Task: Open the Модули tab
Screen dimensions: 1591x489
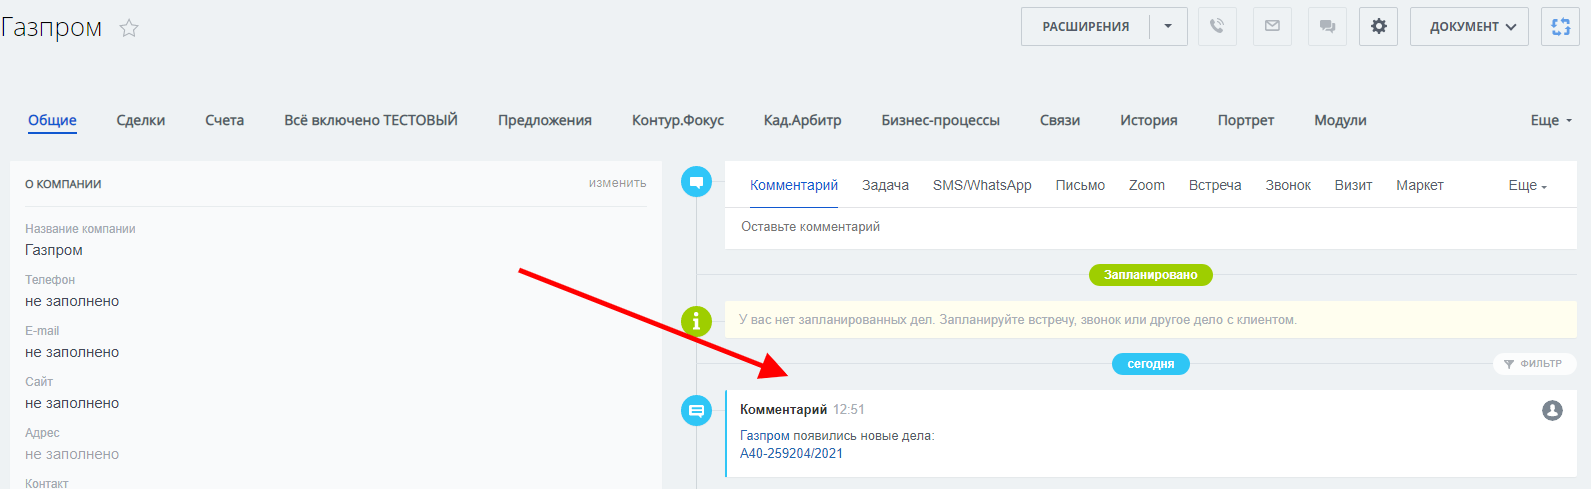Action: click(1340, 120)
